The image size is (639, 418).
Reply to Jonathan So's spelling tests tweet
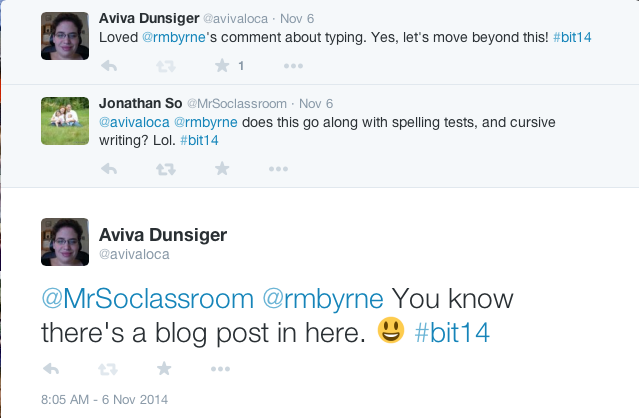point(109,169)
